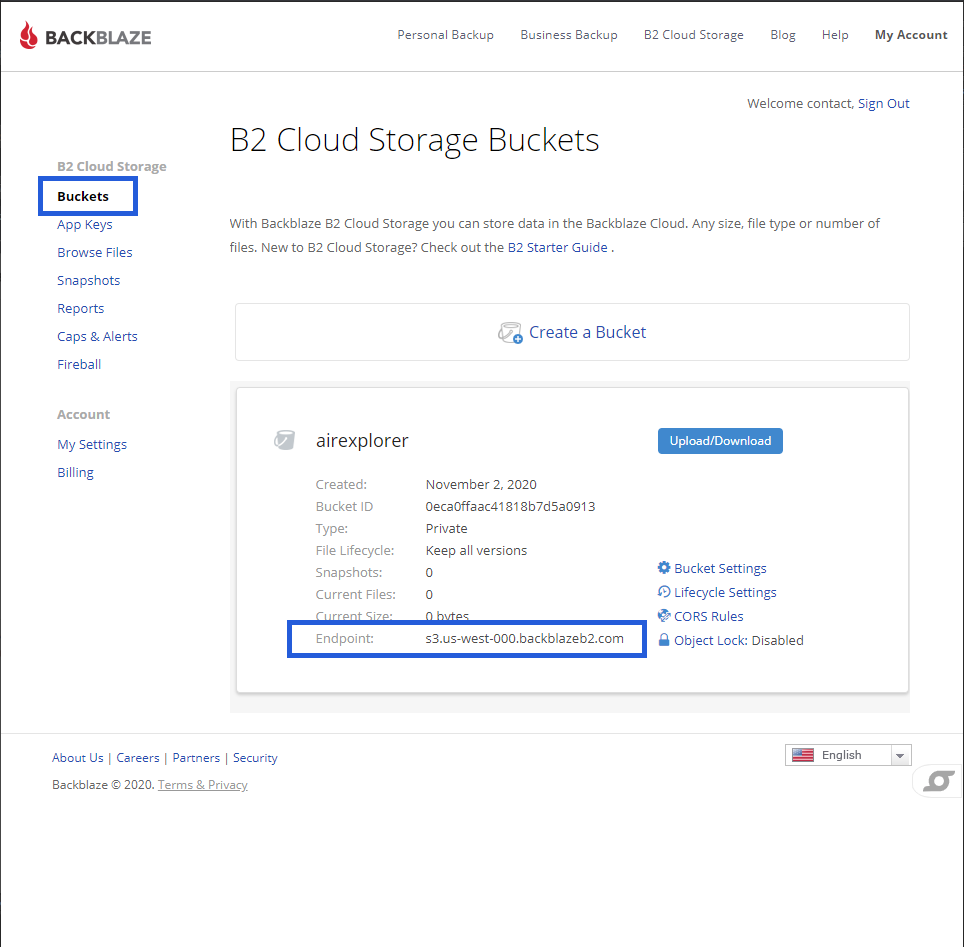Image resolution: width=964 pixels, height=947 pixels.
Task: Open Careers footer link
Action: click(138, 758)
